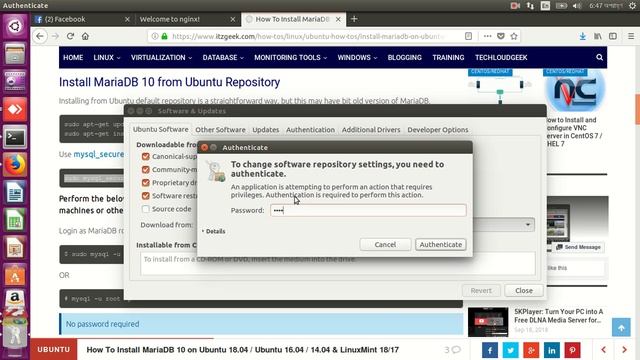Image resolution: width=640 pixels, height=360 pixels.
Task: Toggle Proprietary drivers checkbox
Action: pyautogui.click(x=145, y=182)
